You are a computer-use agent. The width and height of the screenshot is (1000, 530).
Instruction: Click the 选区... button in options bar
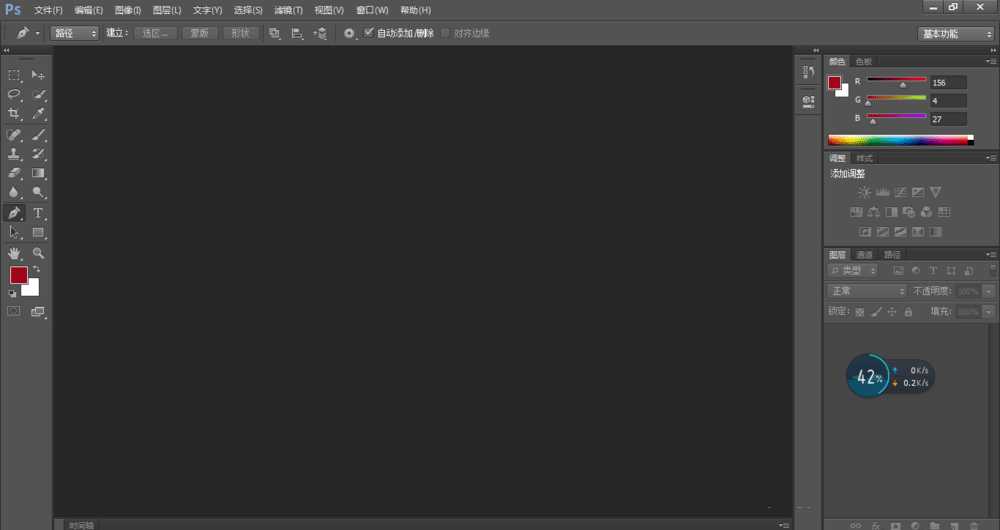(157, 33)
